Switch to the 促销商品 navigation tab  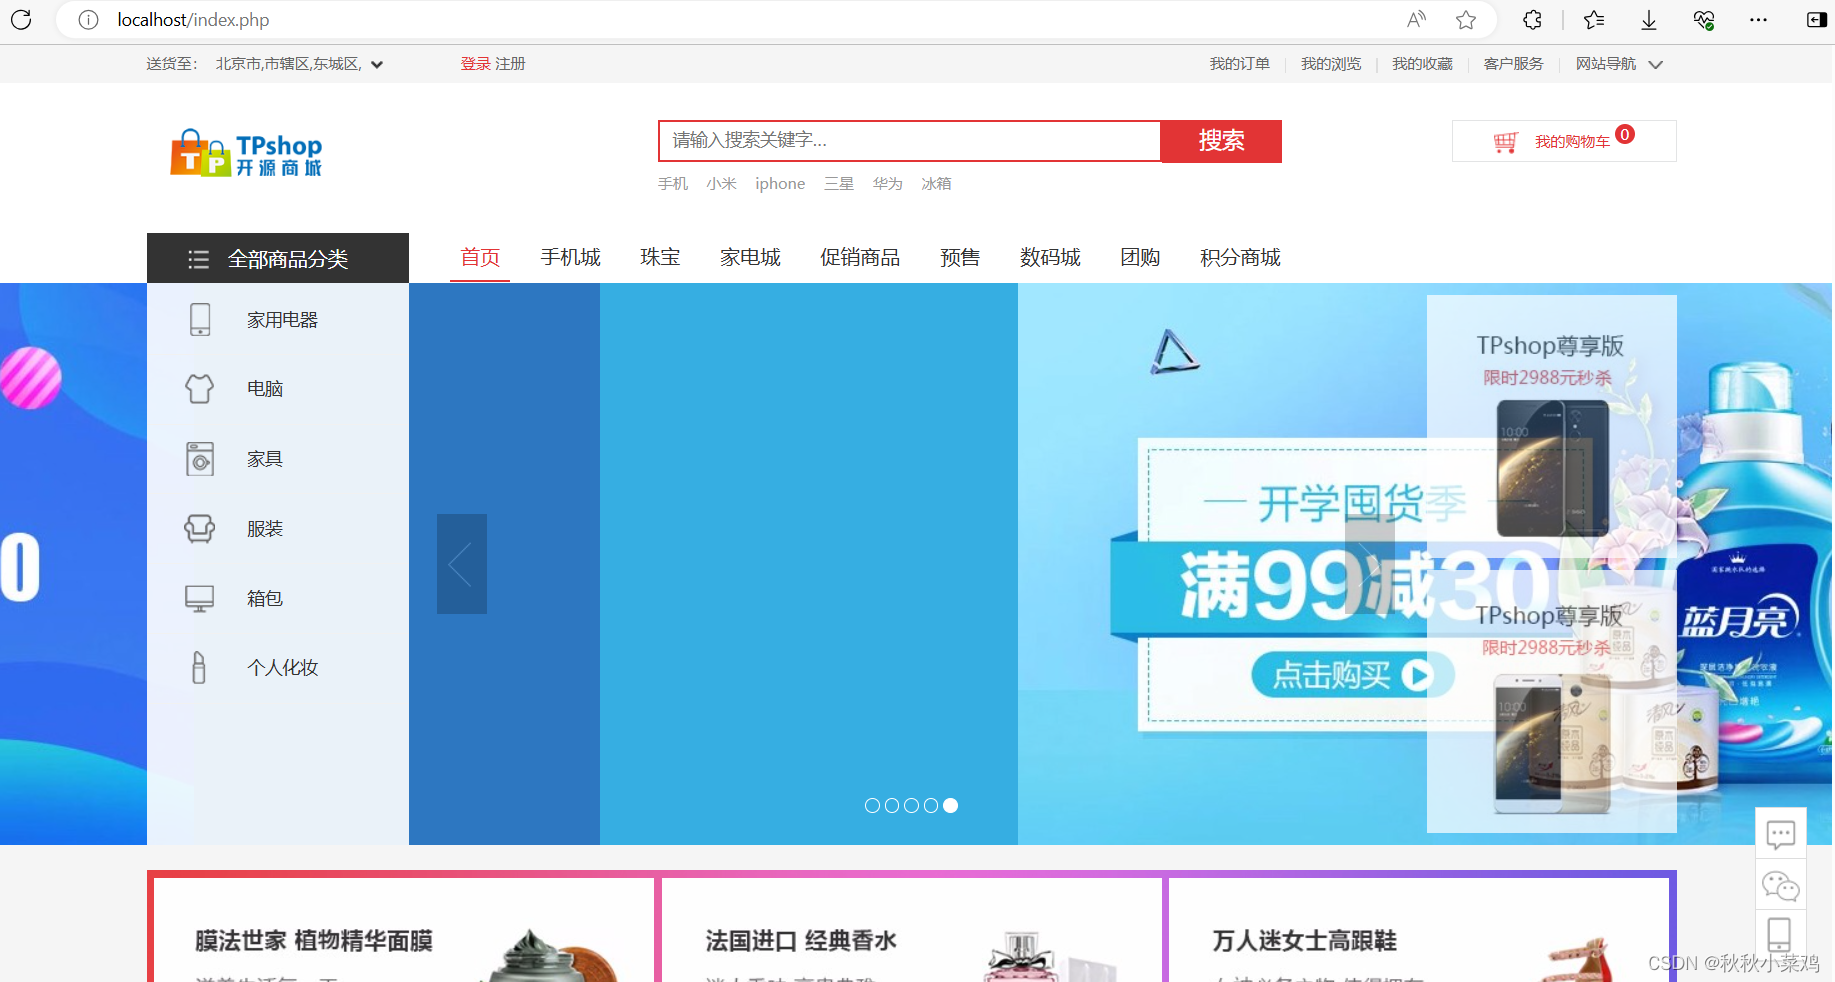pyautogui.click(x=859, y=257)
